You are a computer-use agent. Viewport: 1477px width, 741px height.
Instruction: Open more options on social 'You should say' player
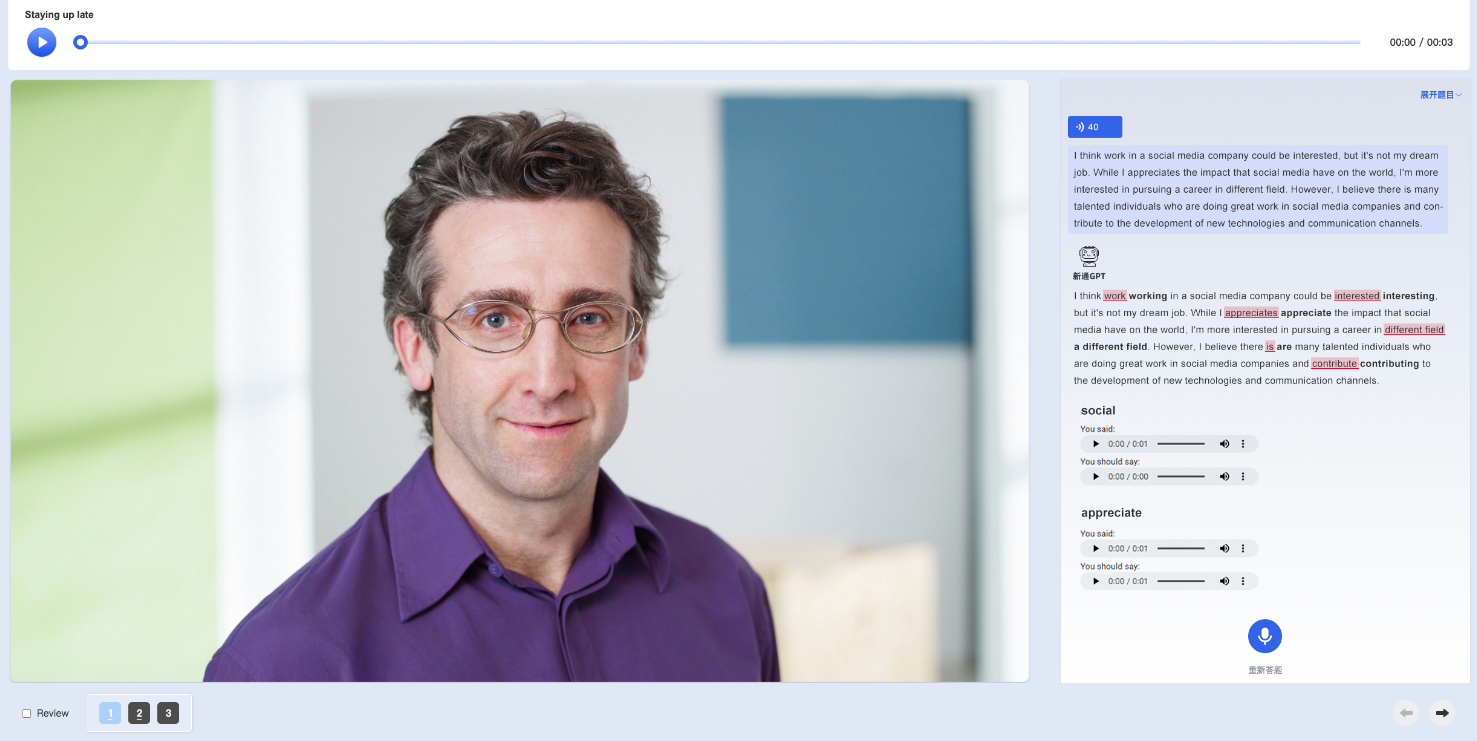pyautogui.click(x=1243, y=477)
